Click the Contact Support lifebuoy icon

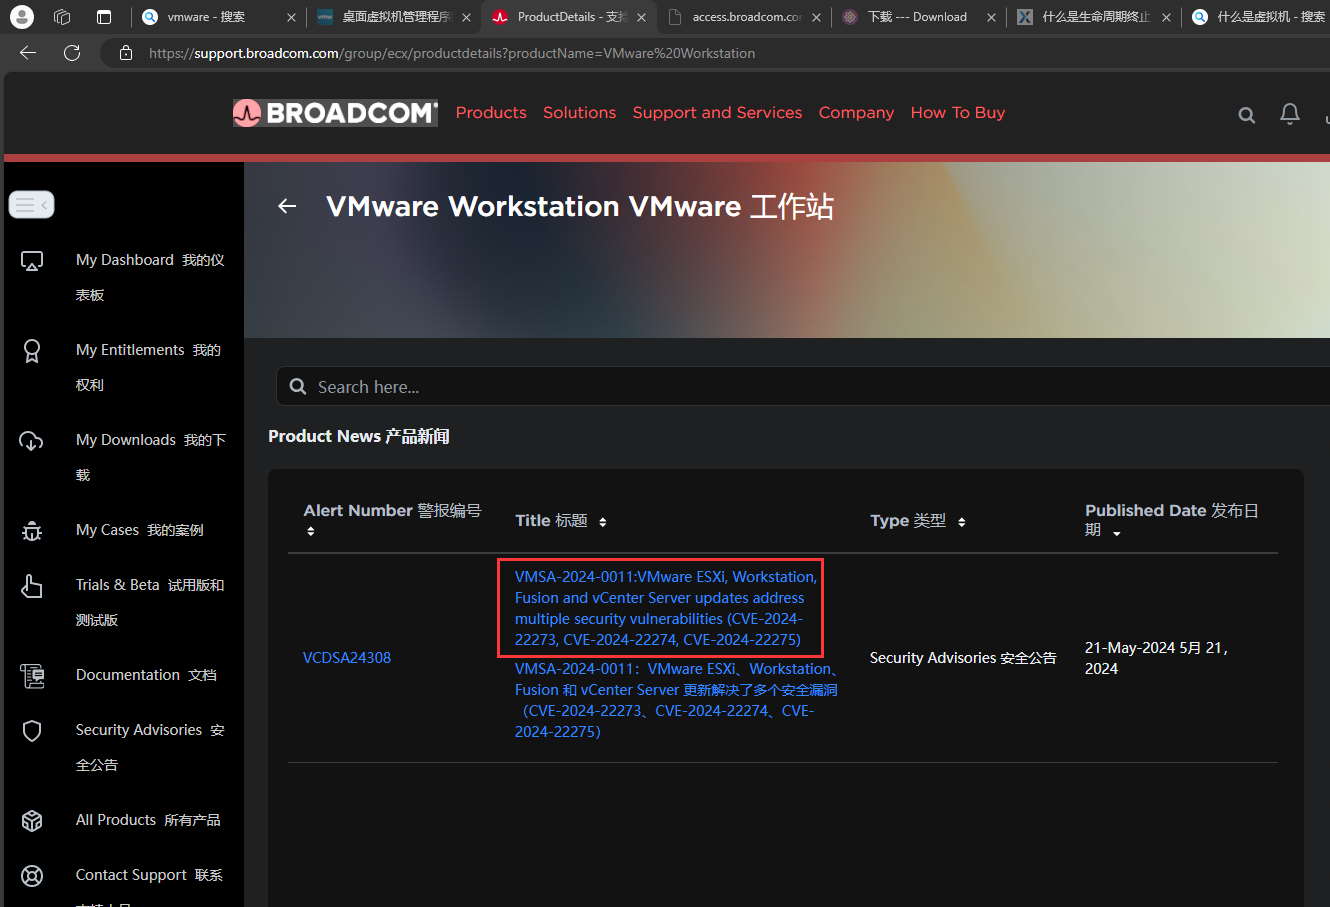coord(32,876)
